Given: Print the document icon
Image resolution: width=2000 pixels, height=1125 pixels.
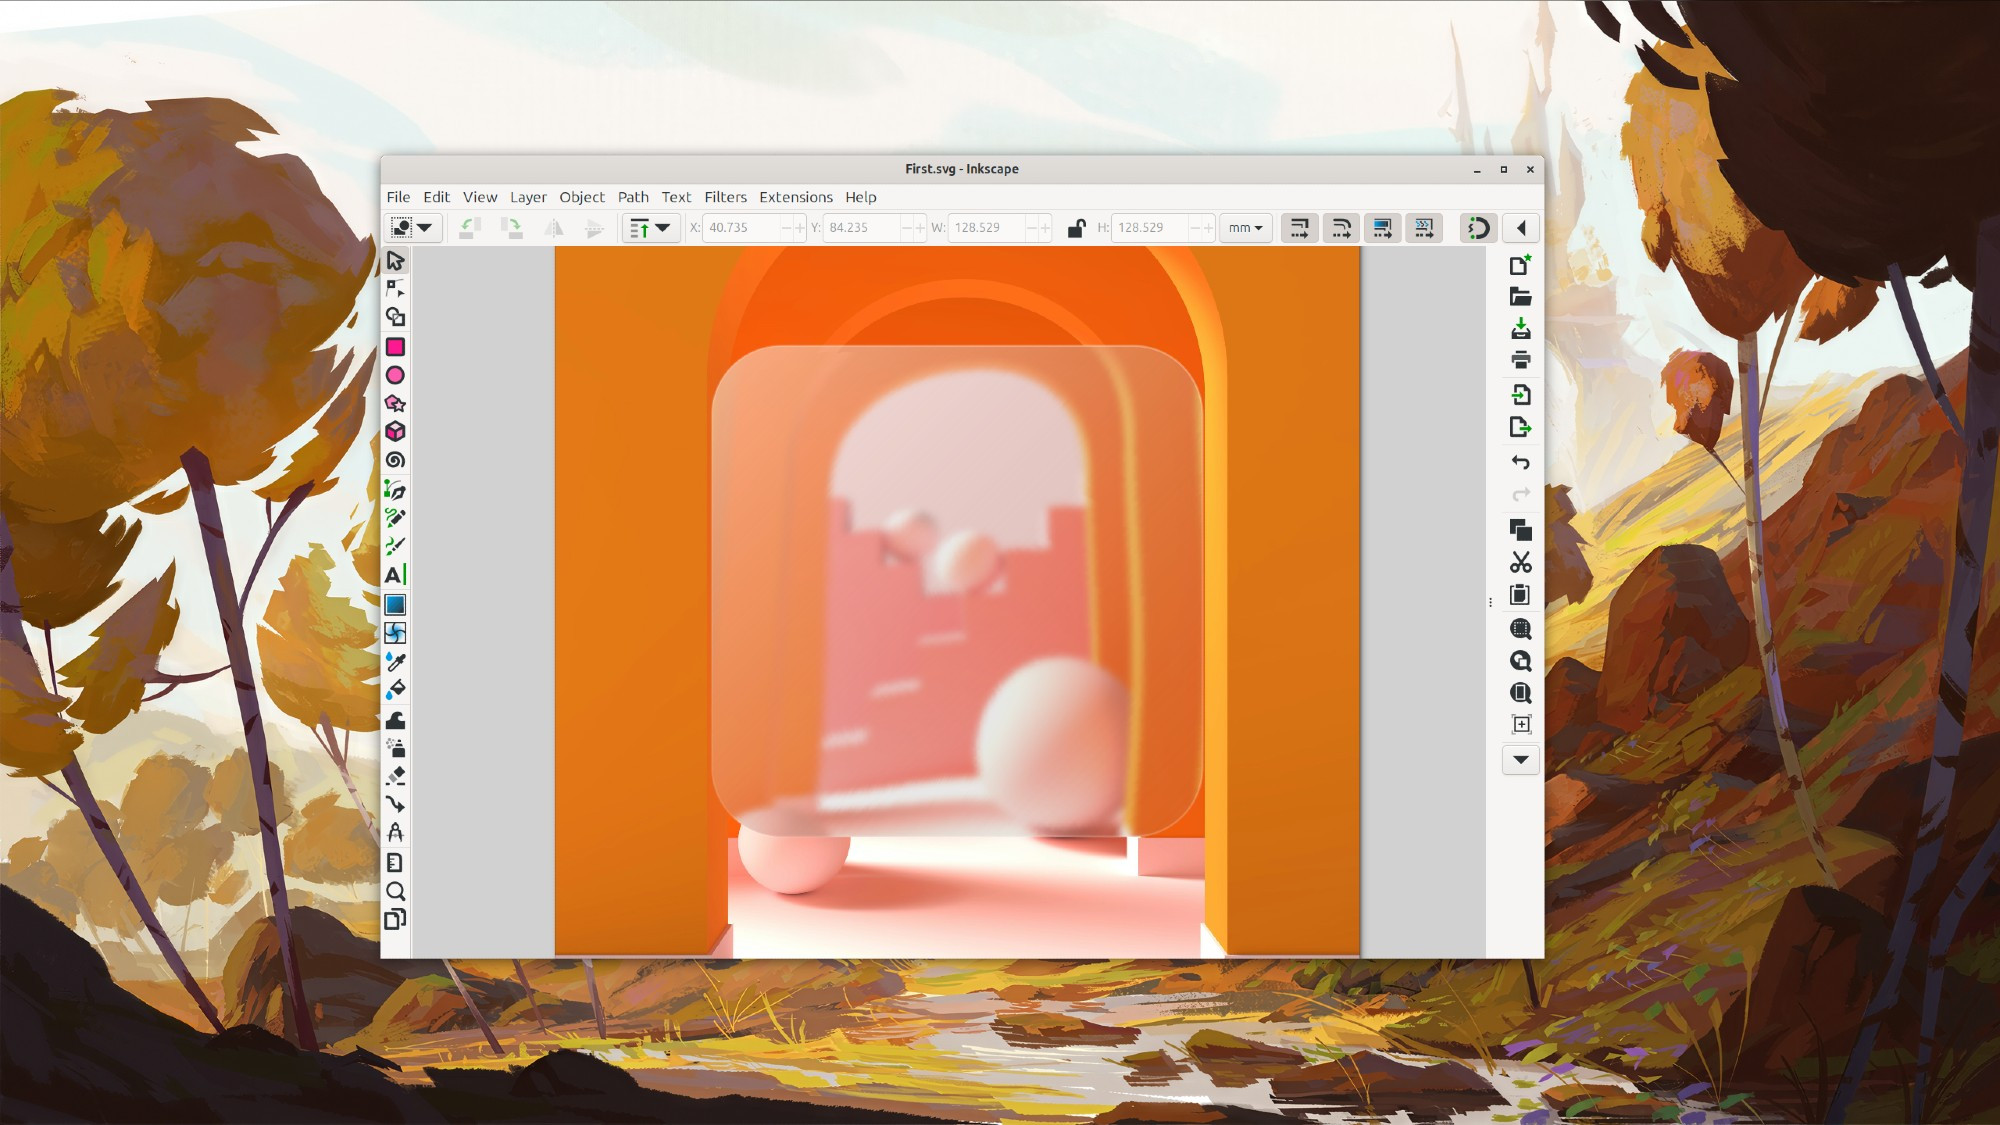Looking at the screenshot, I should pos(1520,360).
